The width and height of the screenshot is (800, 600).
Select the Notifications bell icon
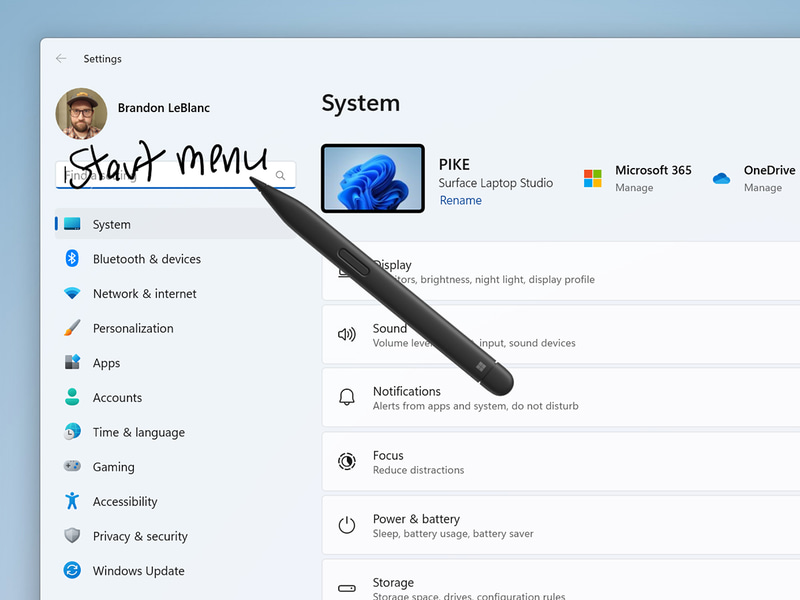click(347, 397)
